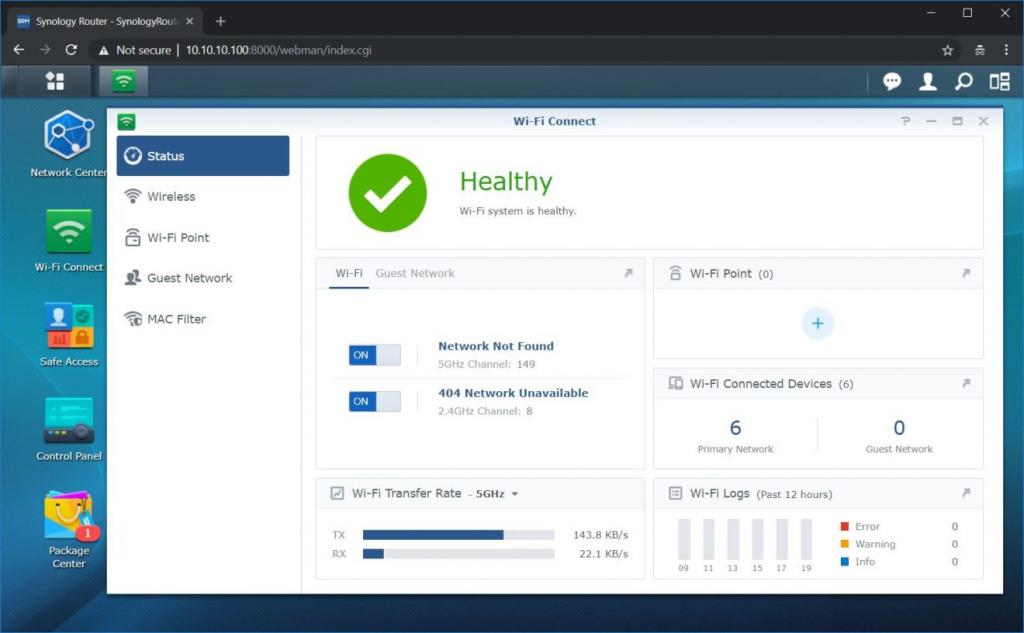Open Wi-Fi Point in the sidebar
Image resolution: width=1024 pixels, height=633 pixels.
click(203, 237)
